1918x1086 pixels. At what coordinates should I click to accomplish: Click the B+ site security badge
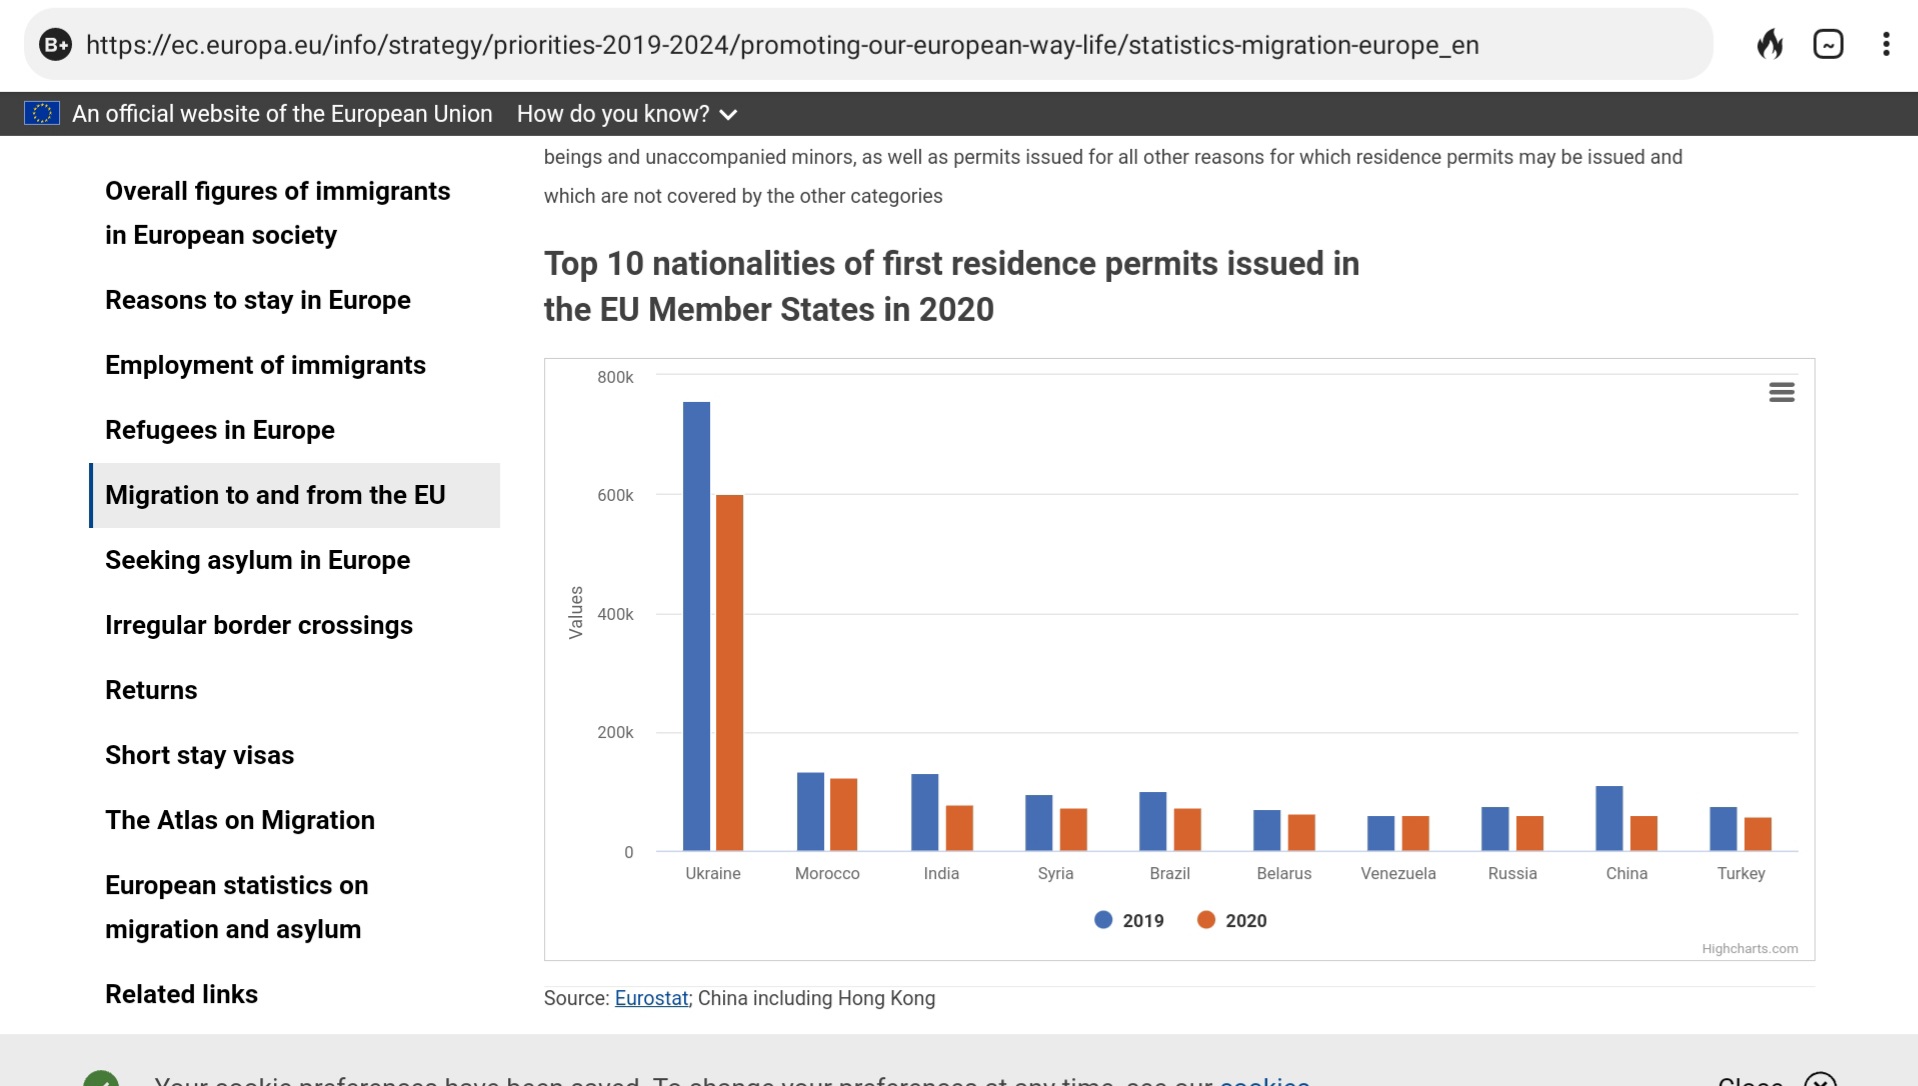coord(56,44)
